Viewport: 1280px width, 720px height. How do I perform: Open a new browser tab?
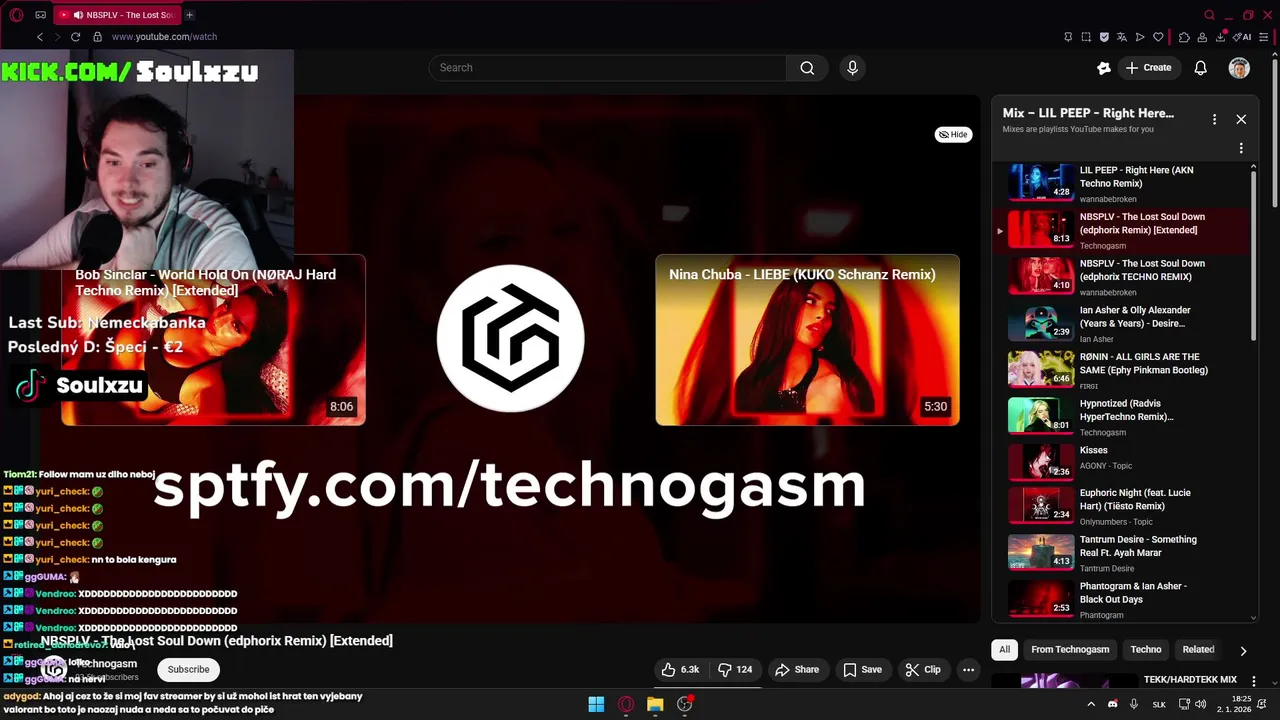189,15
